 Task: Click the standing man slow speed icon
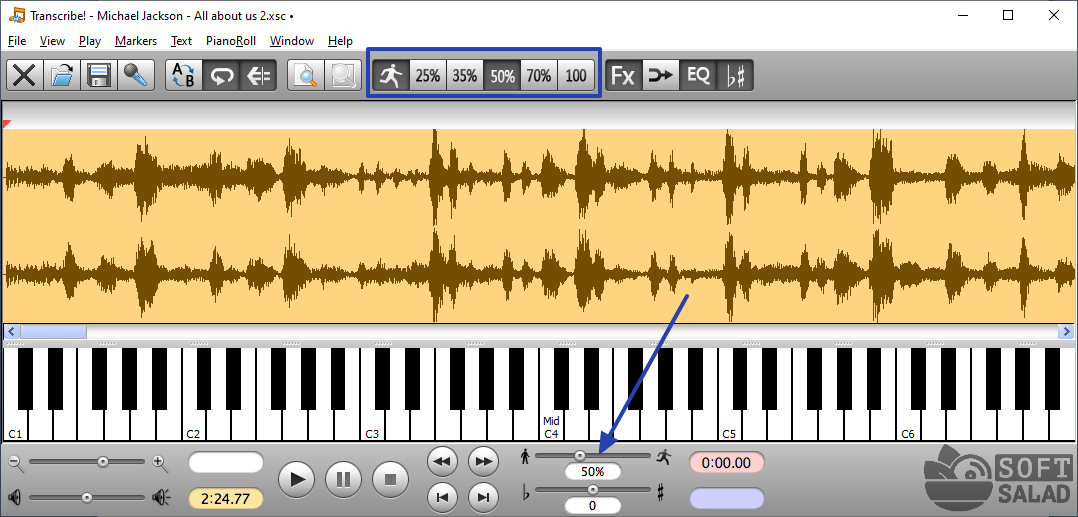(525, 455)
